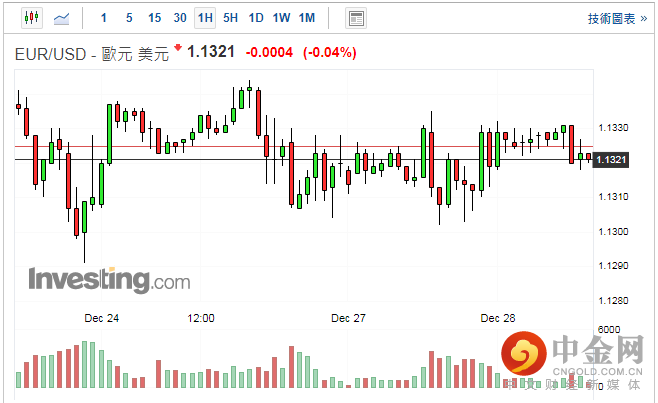This screenshot has height=403, width=658.
Task: Select the 1D timeframe
Action: [256, 18]
